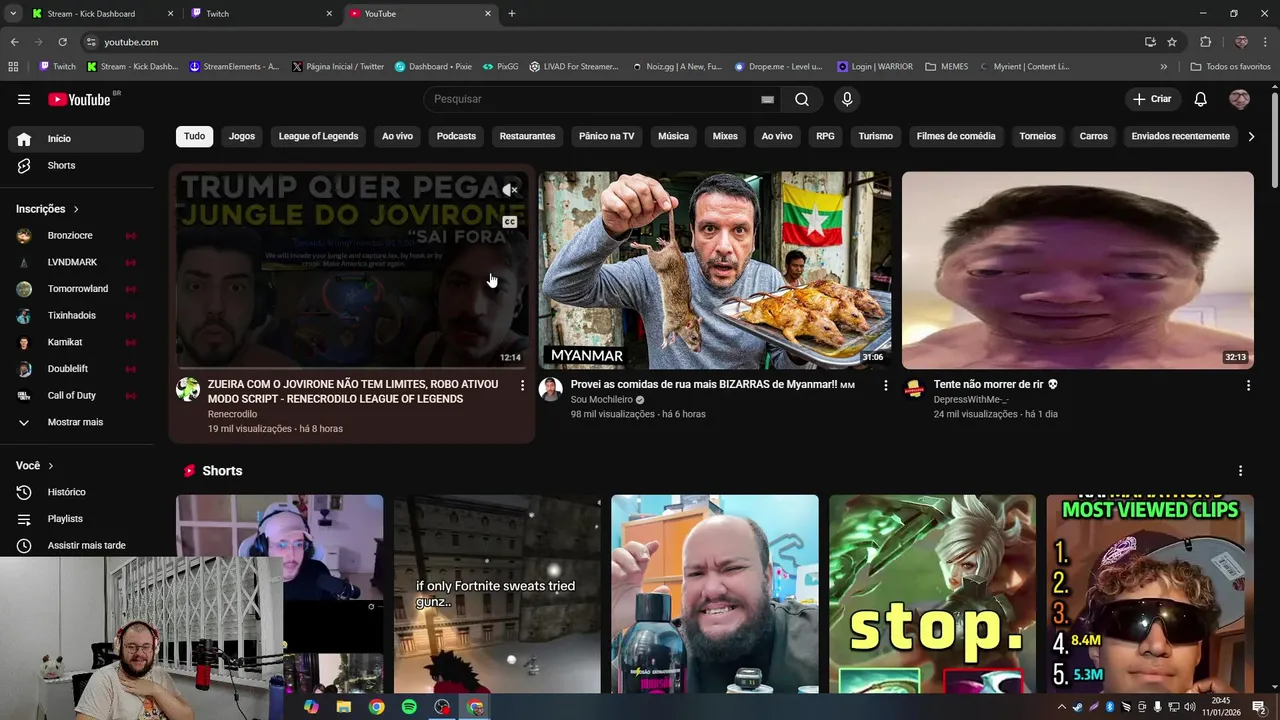The width and height of the screenshot is (1280, 720).
Task: Open the LVNDMARK subscription channel
Action: click(x=76, y=262)
